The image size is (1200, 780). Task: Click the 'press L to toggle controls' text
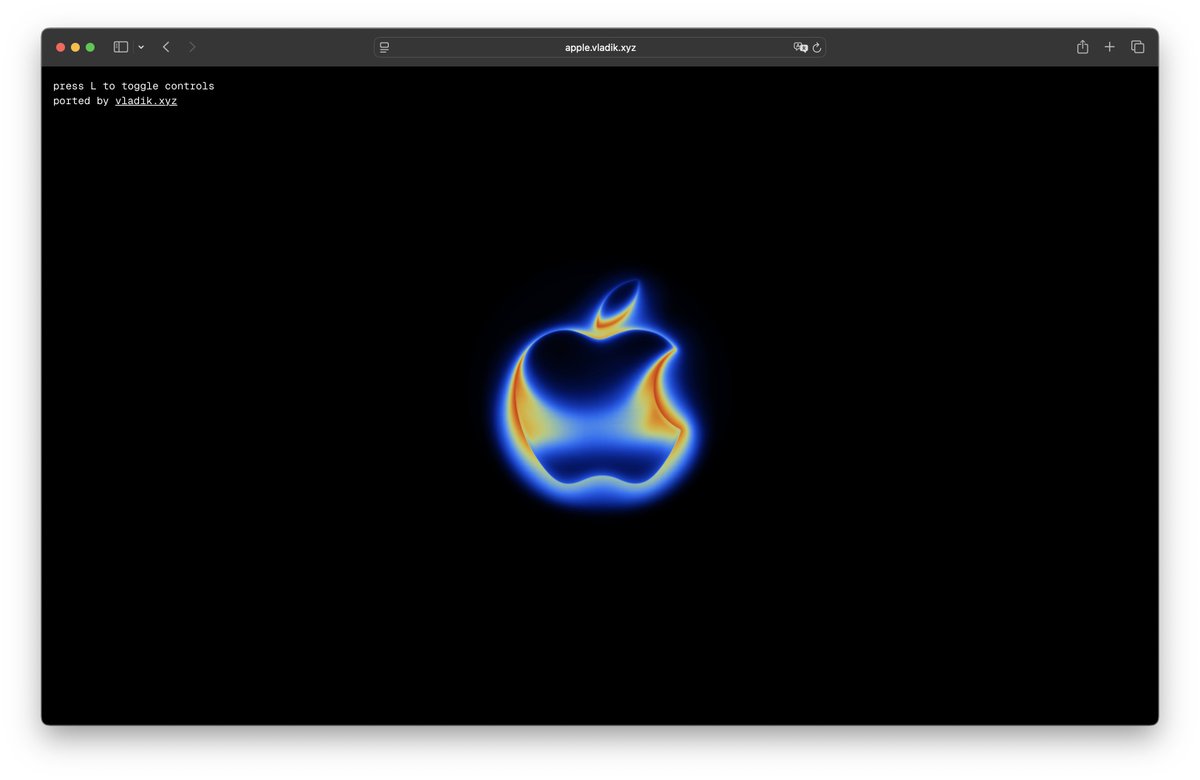coord(133,86)
